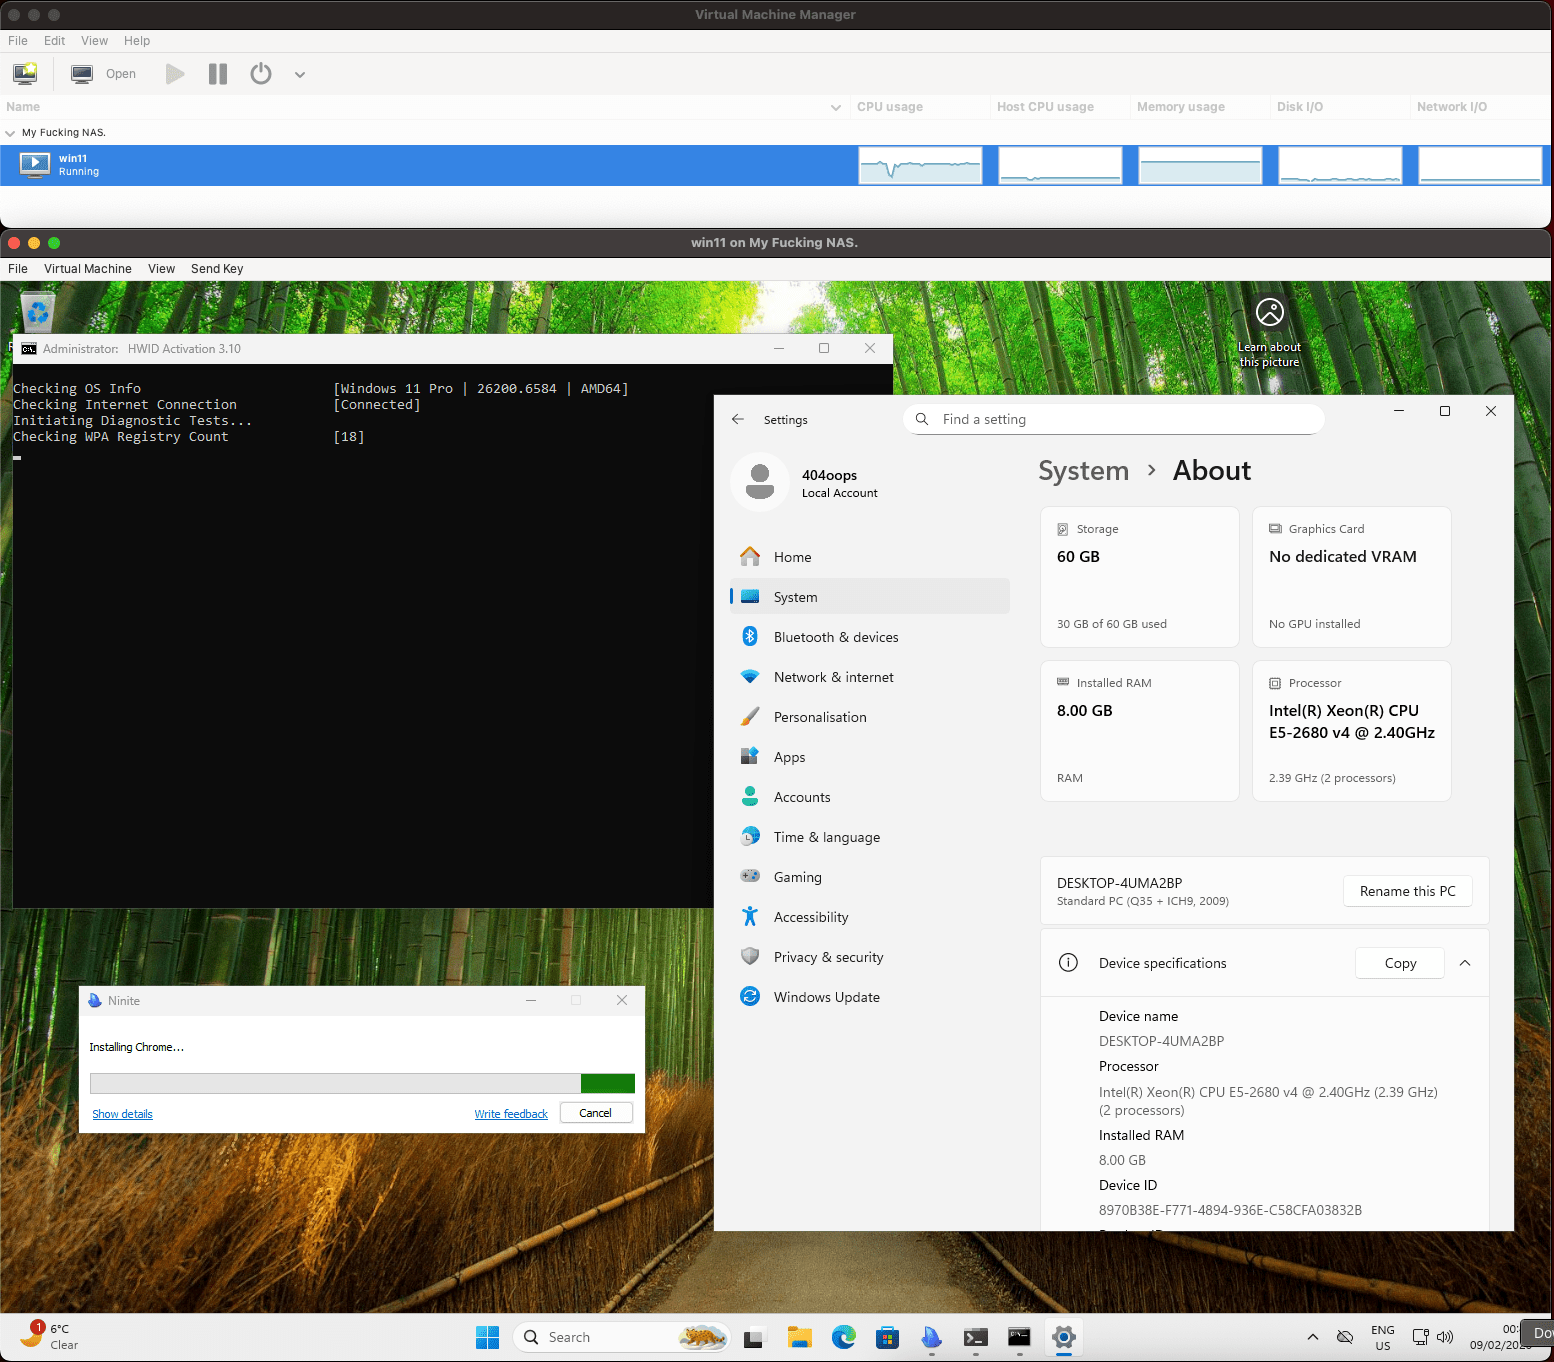Viewport: 1554px width, 1362px height.
Task: Click the Installed RAM 8.00 GB card
Action: [1140, 731]
